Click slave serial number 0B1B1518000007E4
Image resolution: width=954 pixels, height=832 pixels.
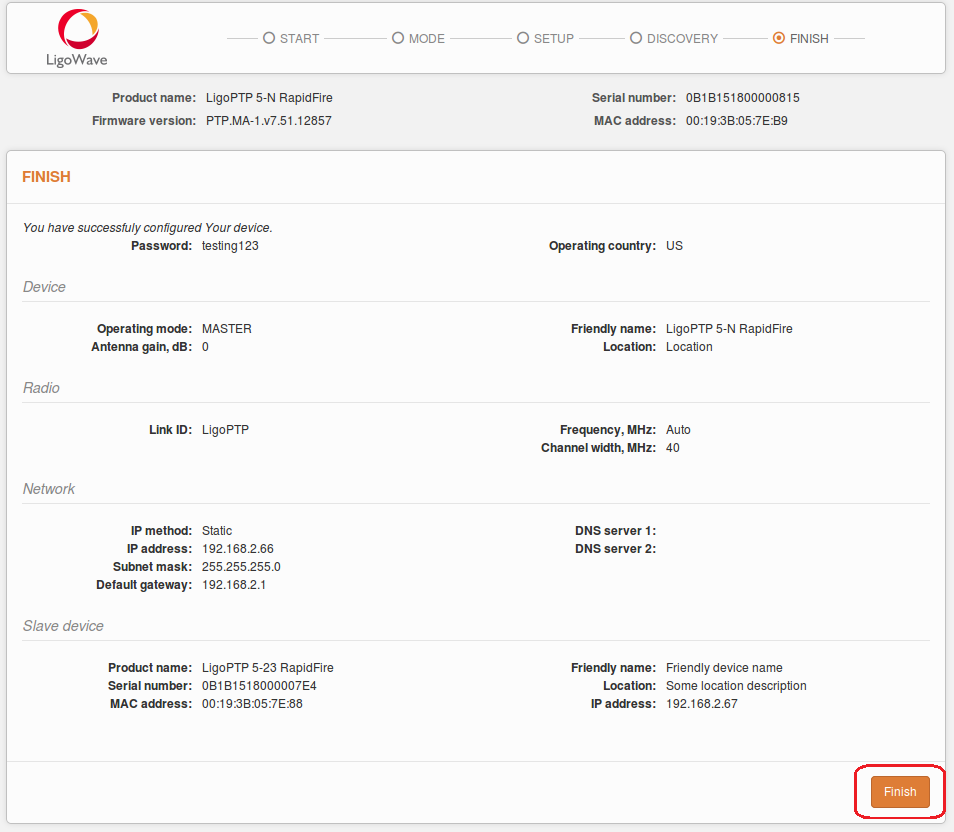pyautogui.click(x=259, y=685)
